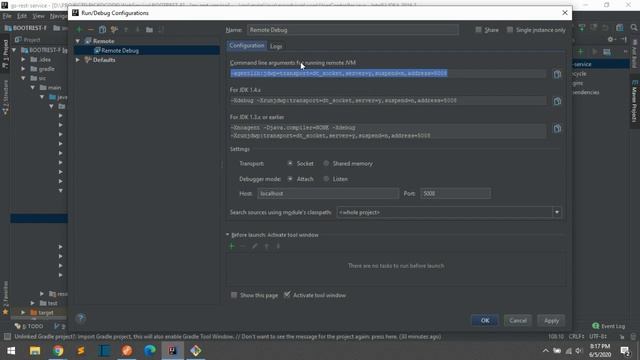Apply the configuration changes
Image resolution: width=640 pixels, height=360 pixels.
[551, 320]
